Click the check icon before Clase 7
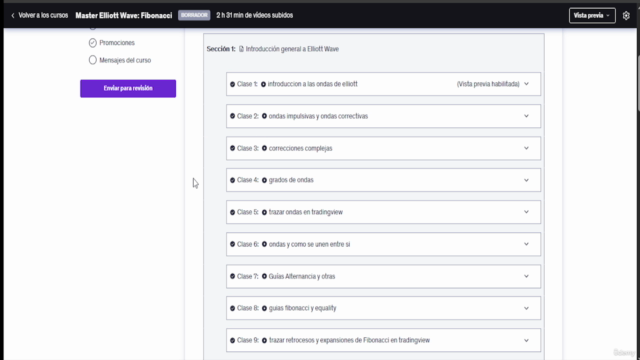This screenshot has height=360, width=640. 232,276
